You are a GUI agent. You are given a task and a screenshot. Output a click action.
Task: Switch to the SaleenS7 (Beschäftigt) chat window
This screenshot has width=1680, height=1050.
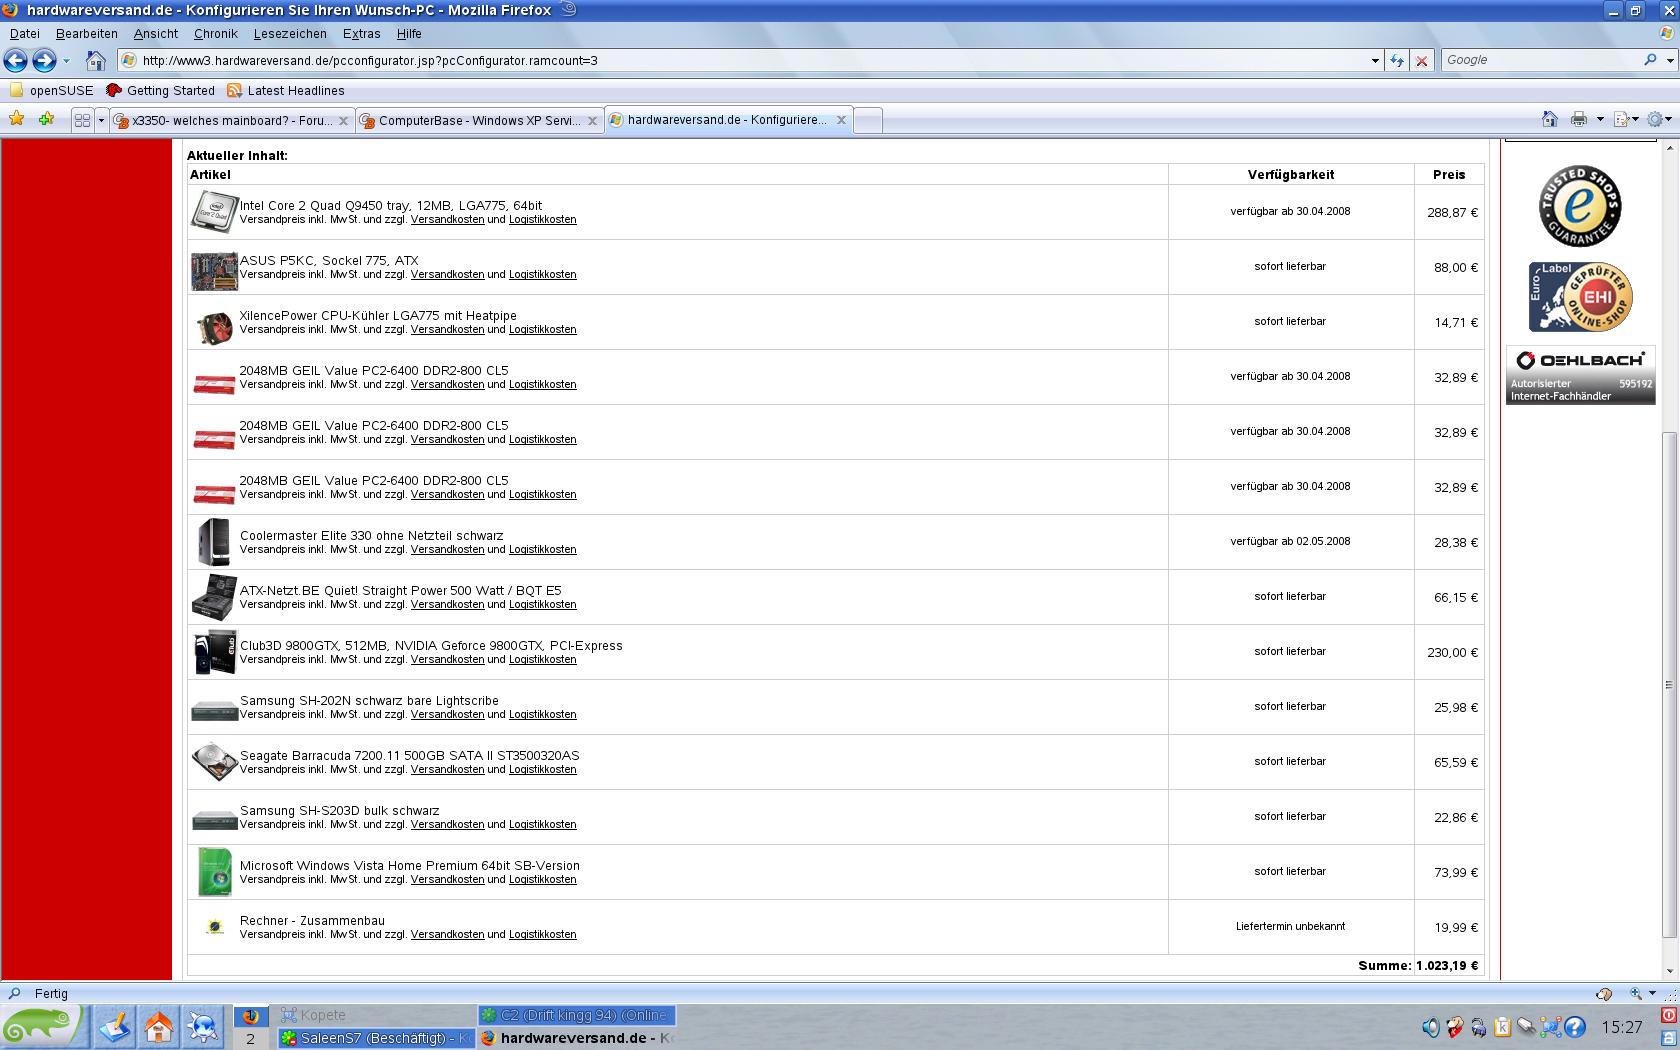click(x=376, y=1038)
